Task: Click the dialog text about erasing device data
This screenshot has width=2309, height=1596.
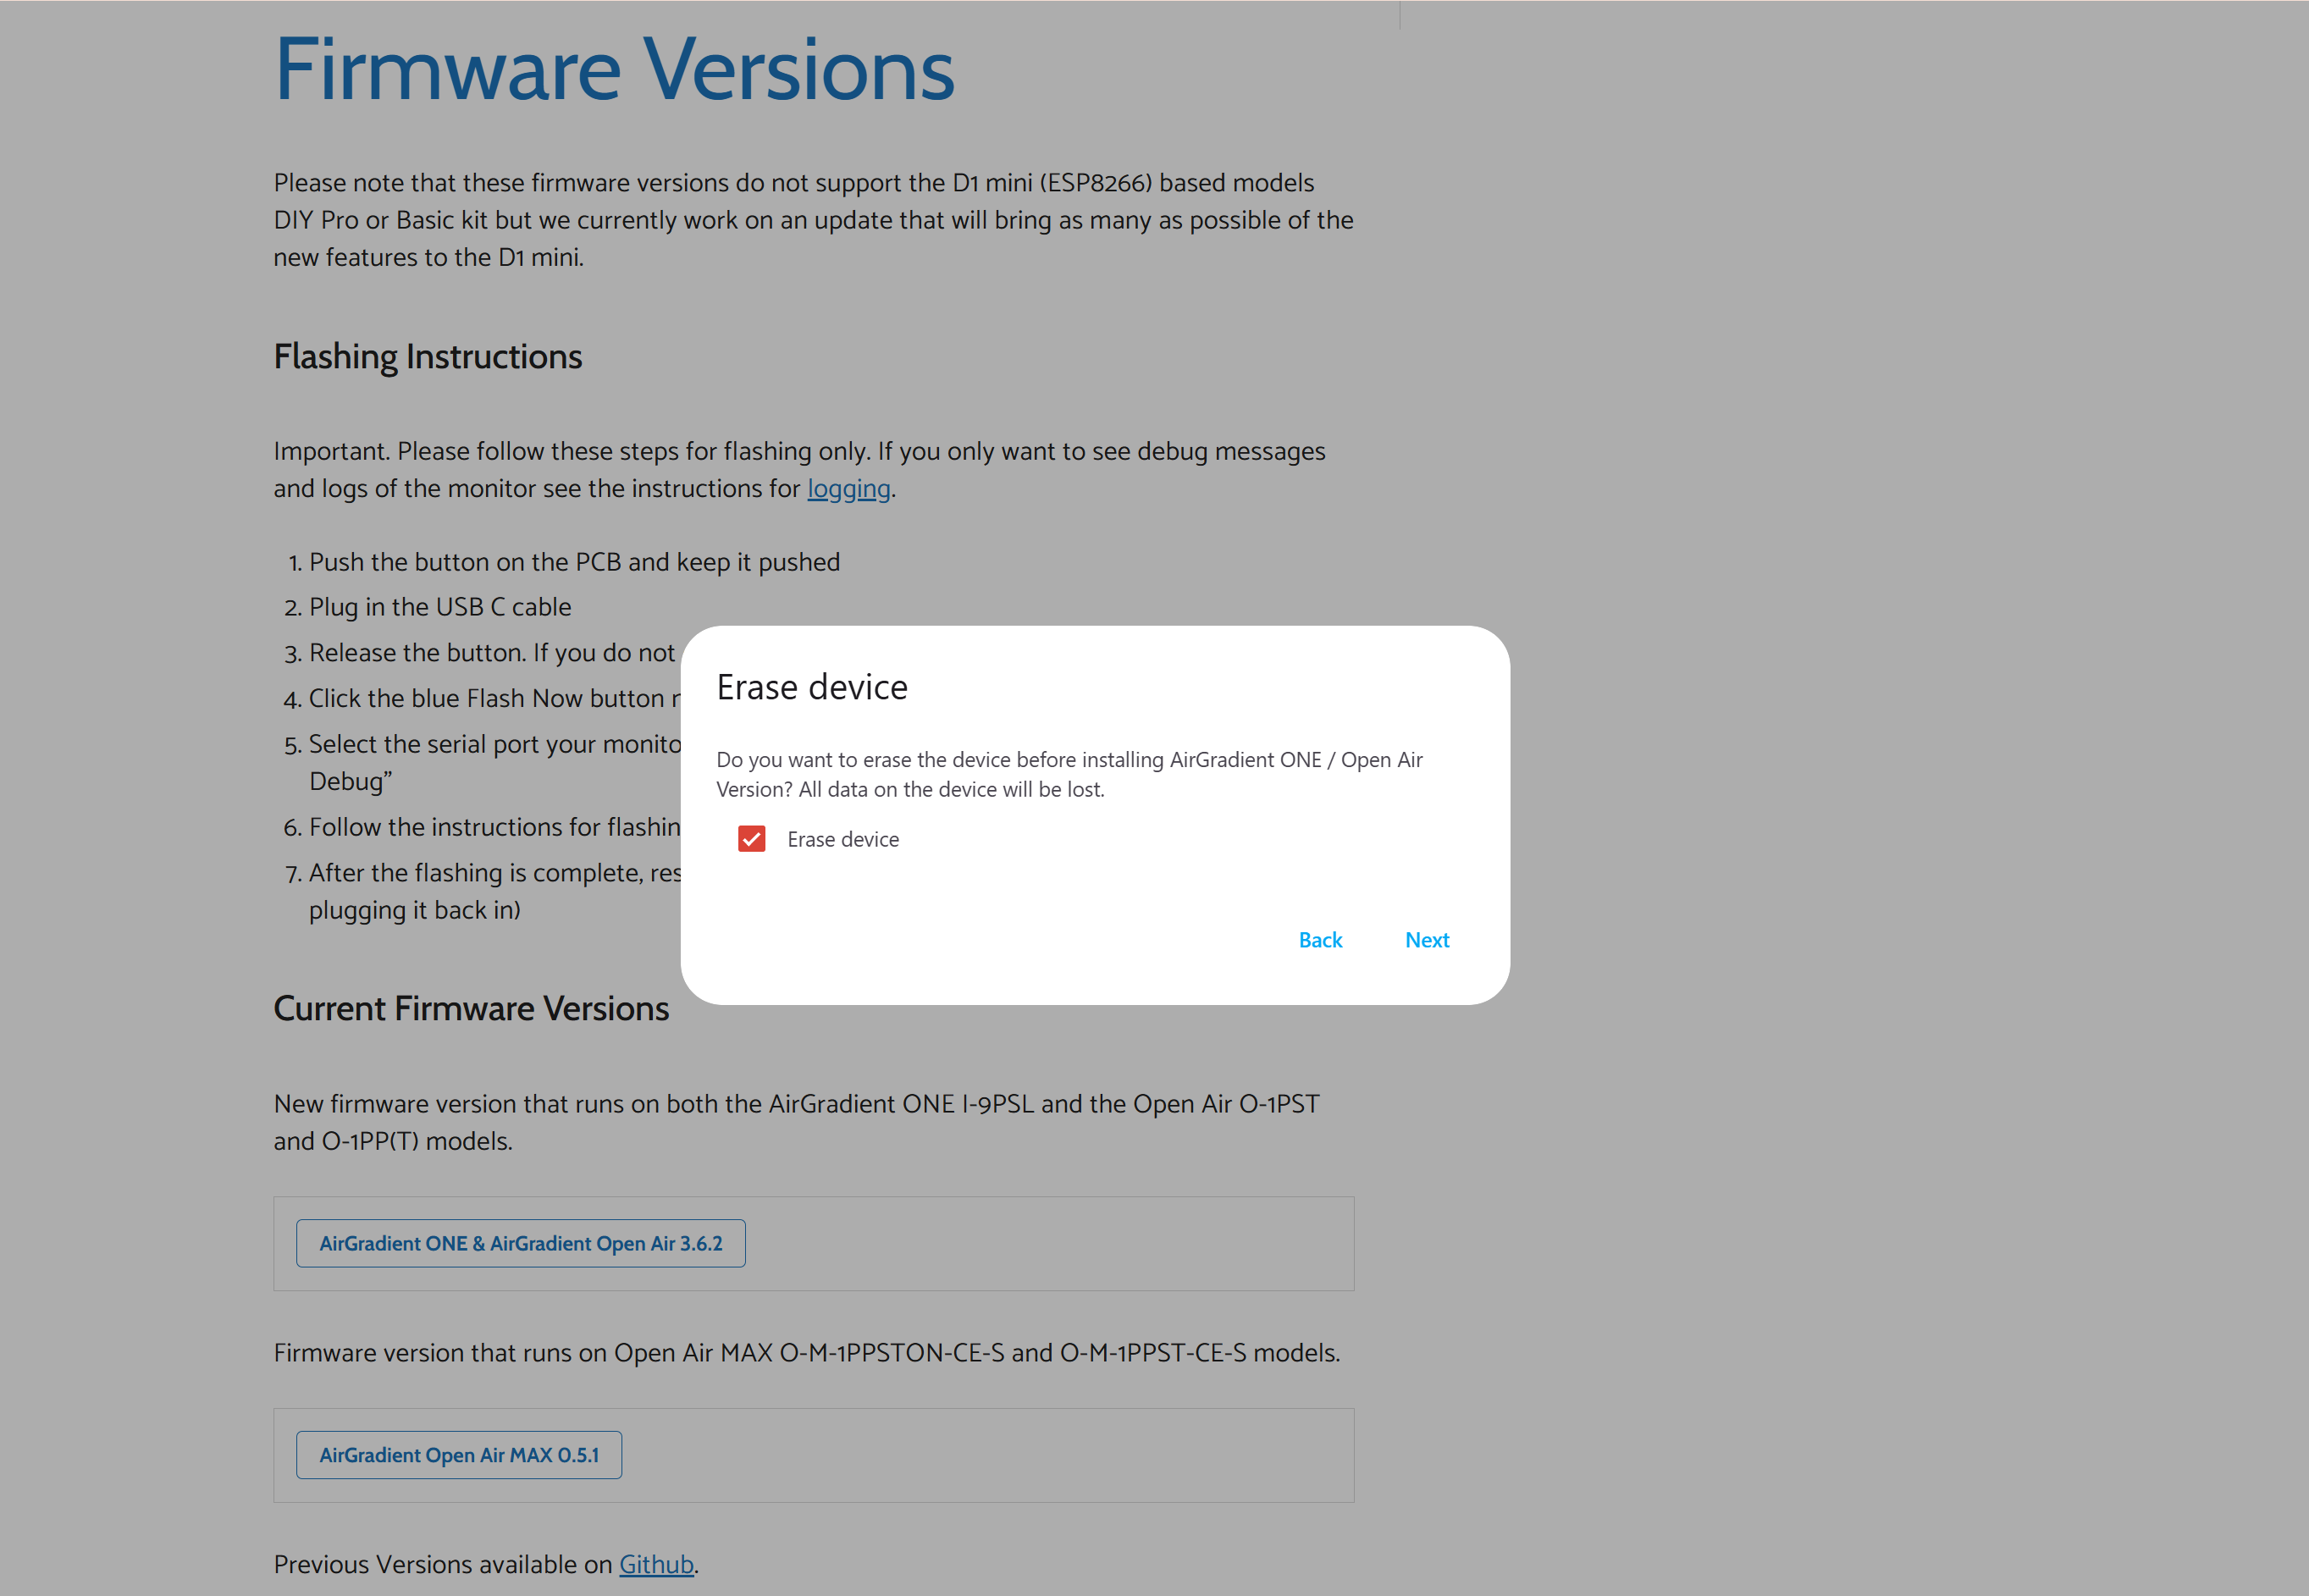Action: 1068,774
